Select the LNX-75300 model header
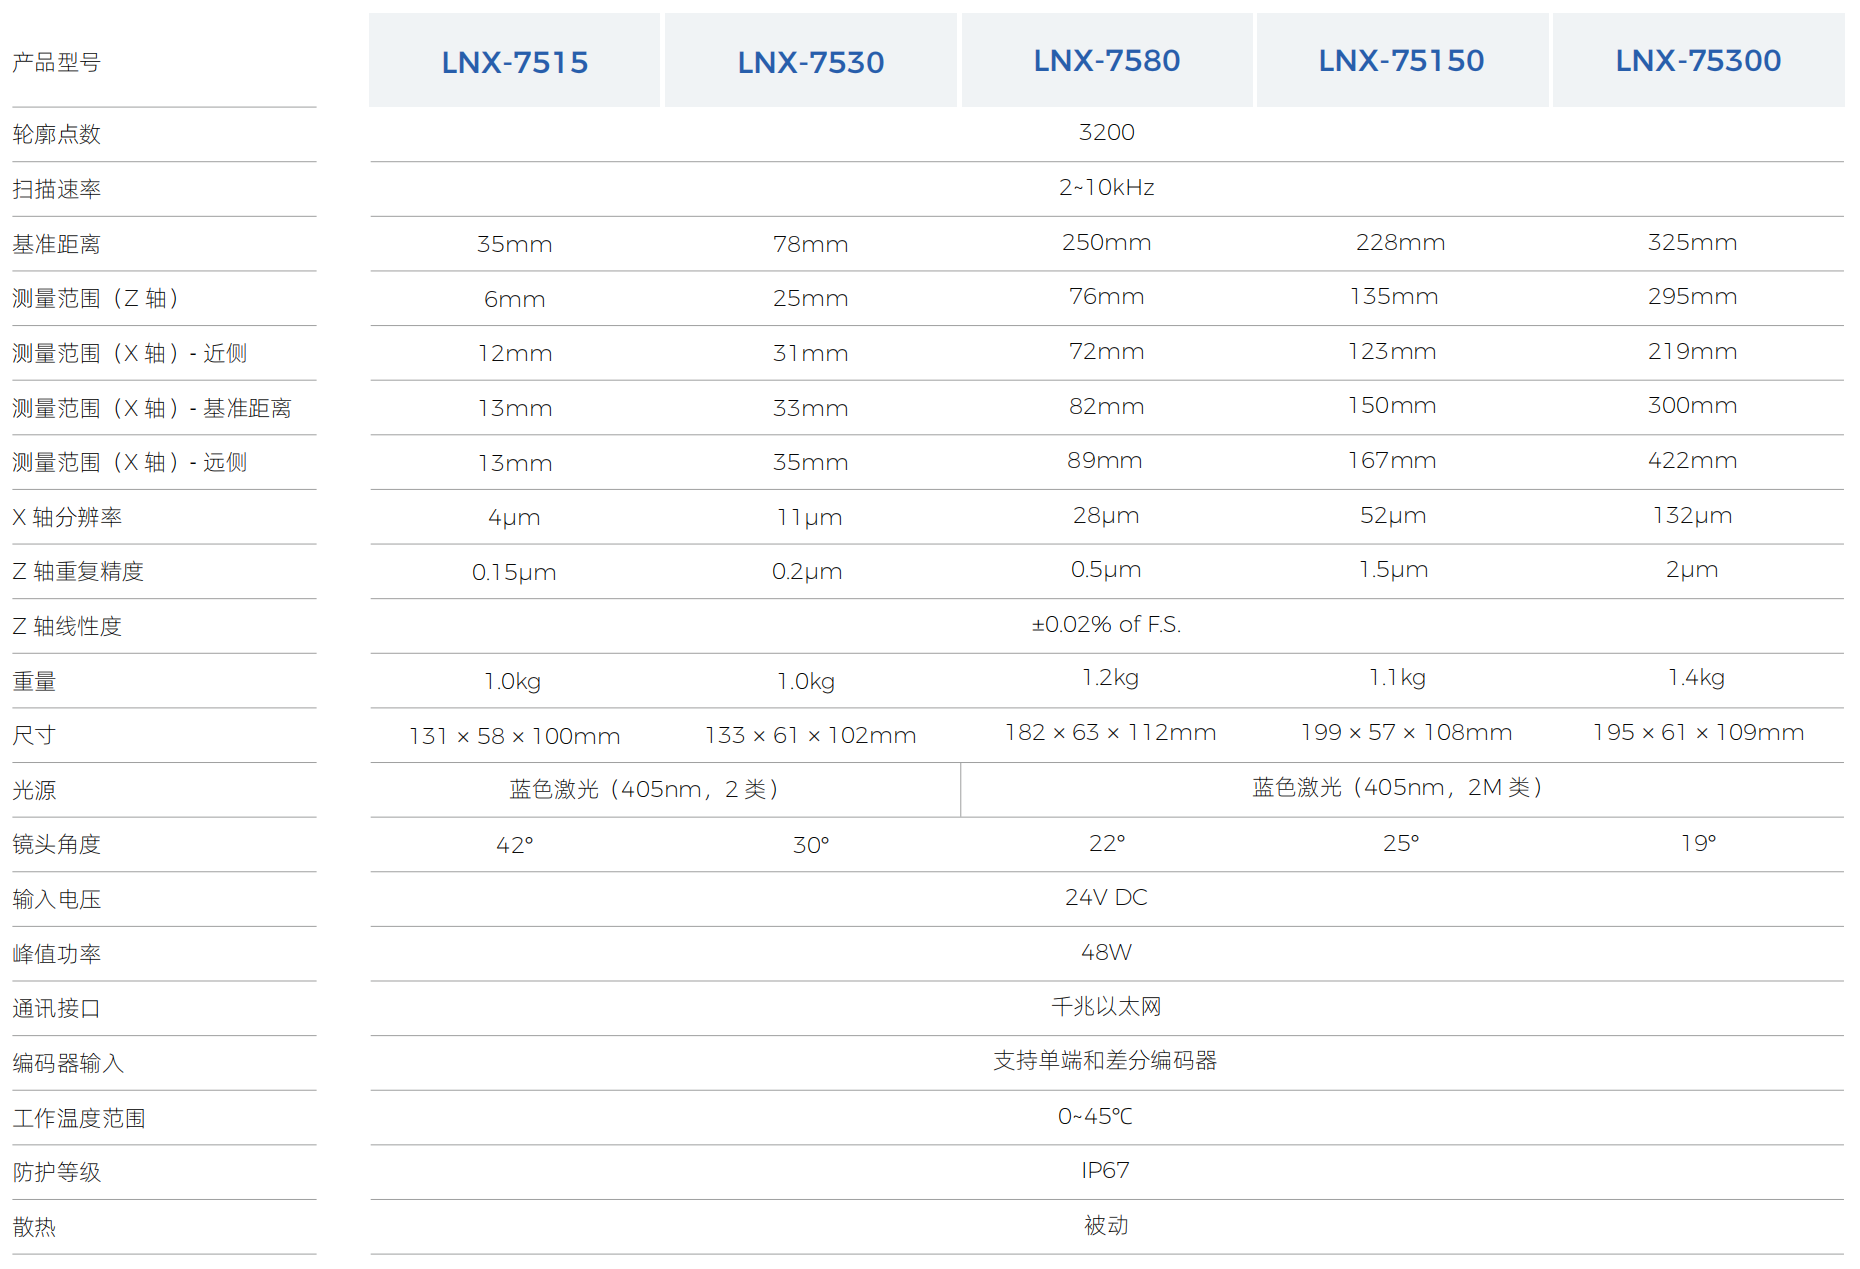Viewport: 1860px width, 1269px height. click(x=1697, y=61)
